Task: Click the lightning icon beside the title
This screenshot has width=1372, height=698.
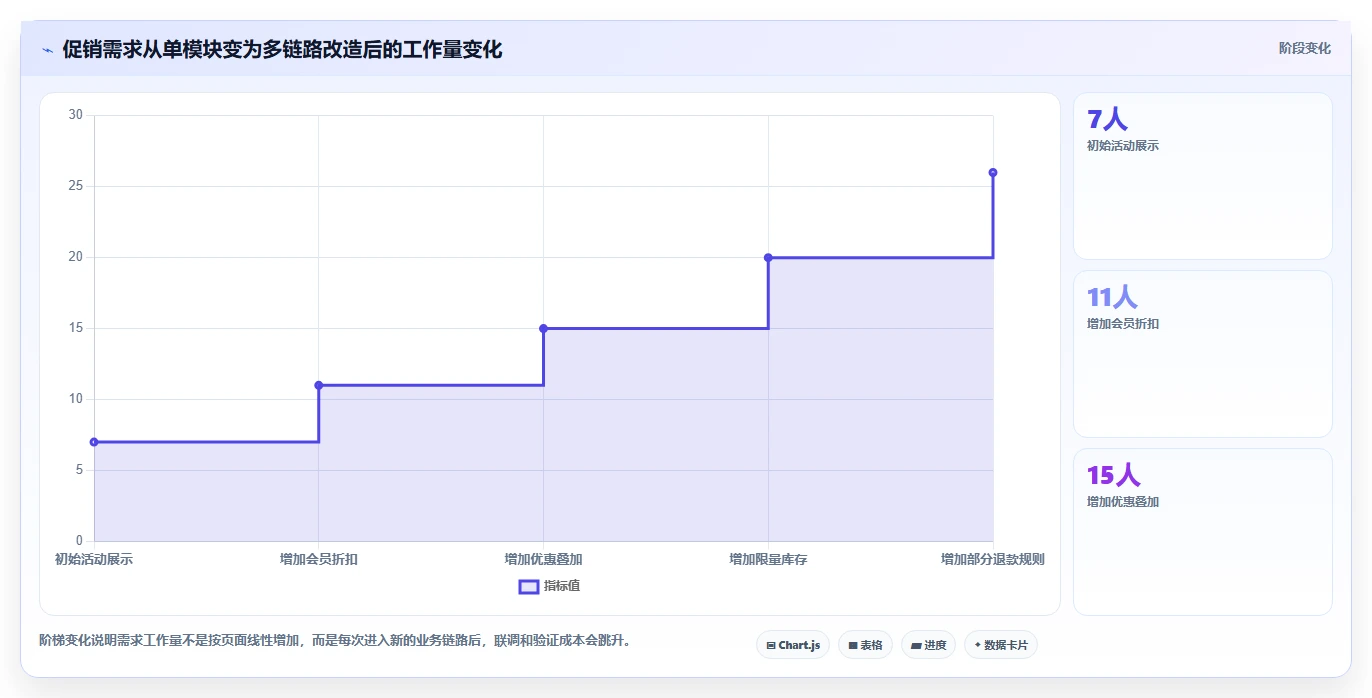Action: tap(47, 49)
